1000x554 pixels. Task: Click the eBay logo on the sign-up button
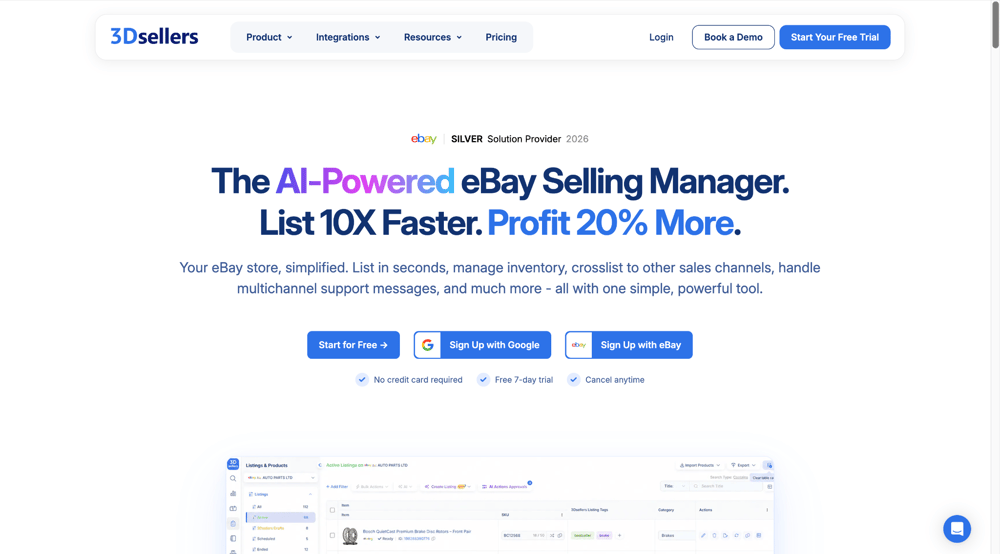pos(578,345)
